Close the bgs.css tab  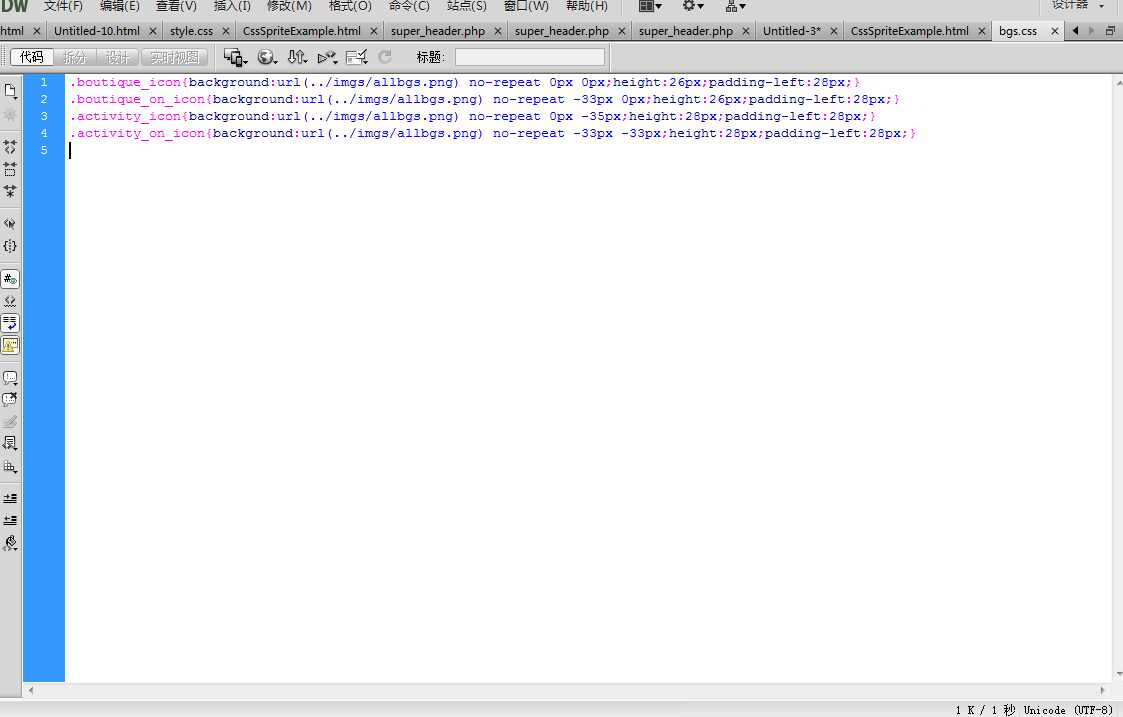tap(1054, 32)
